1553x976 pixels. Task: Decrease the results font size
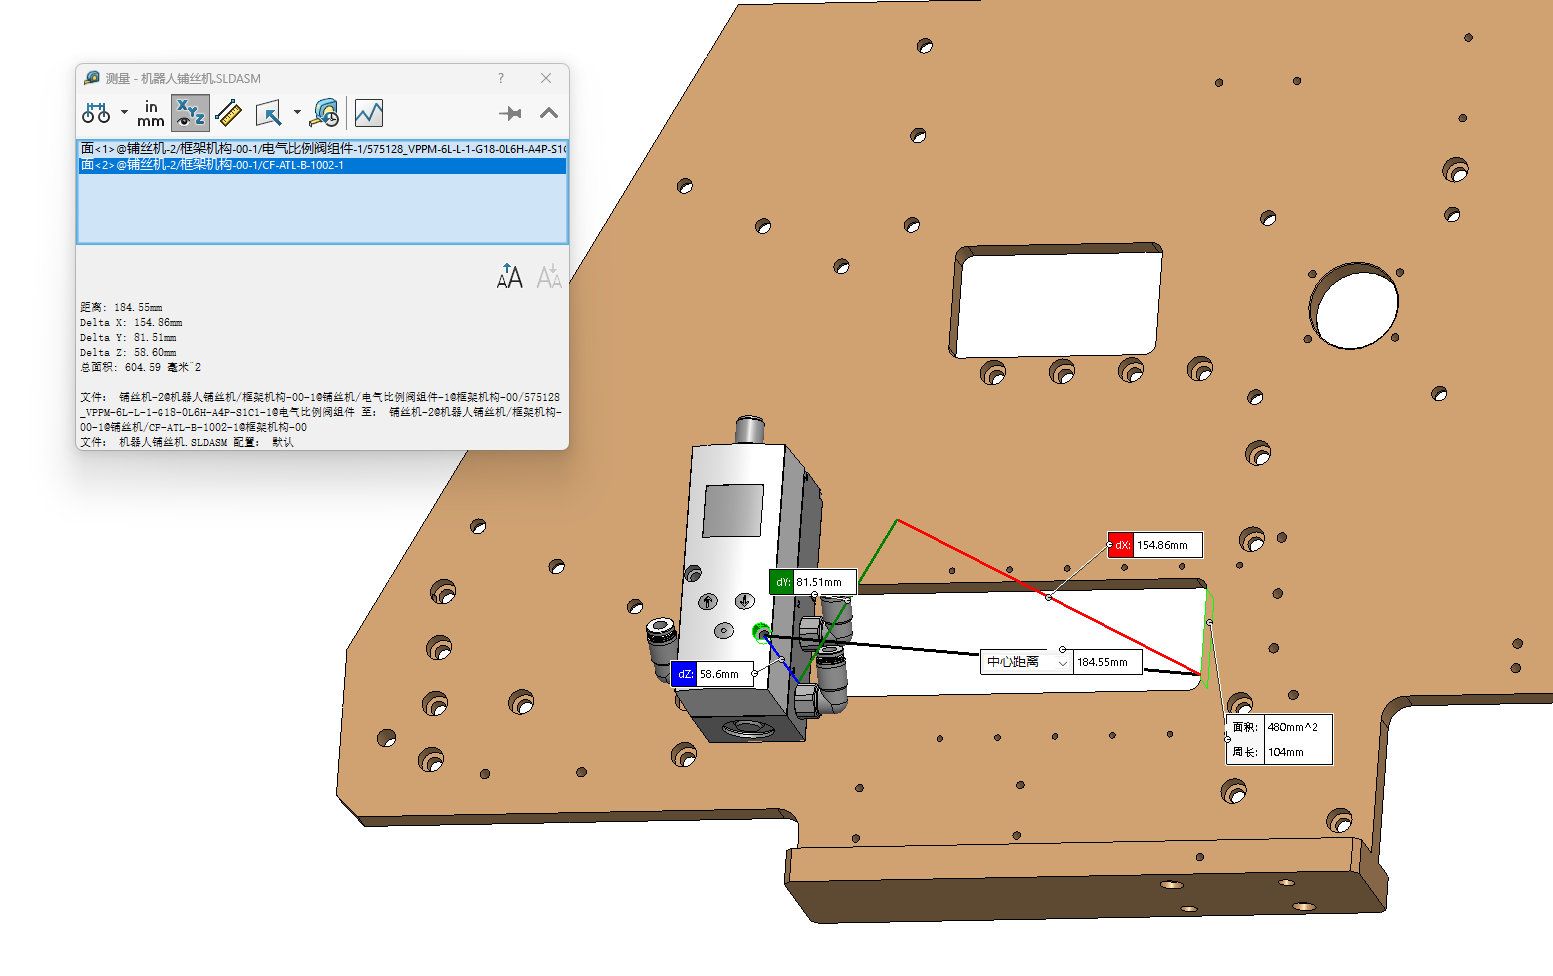pyautogui.click(x=549, y=276)
